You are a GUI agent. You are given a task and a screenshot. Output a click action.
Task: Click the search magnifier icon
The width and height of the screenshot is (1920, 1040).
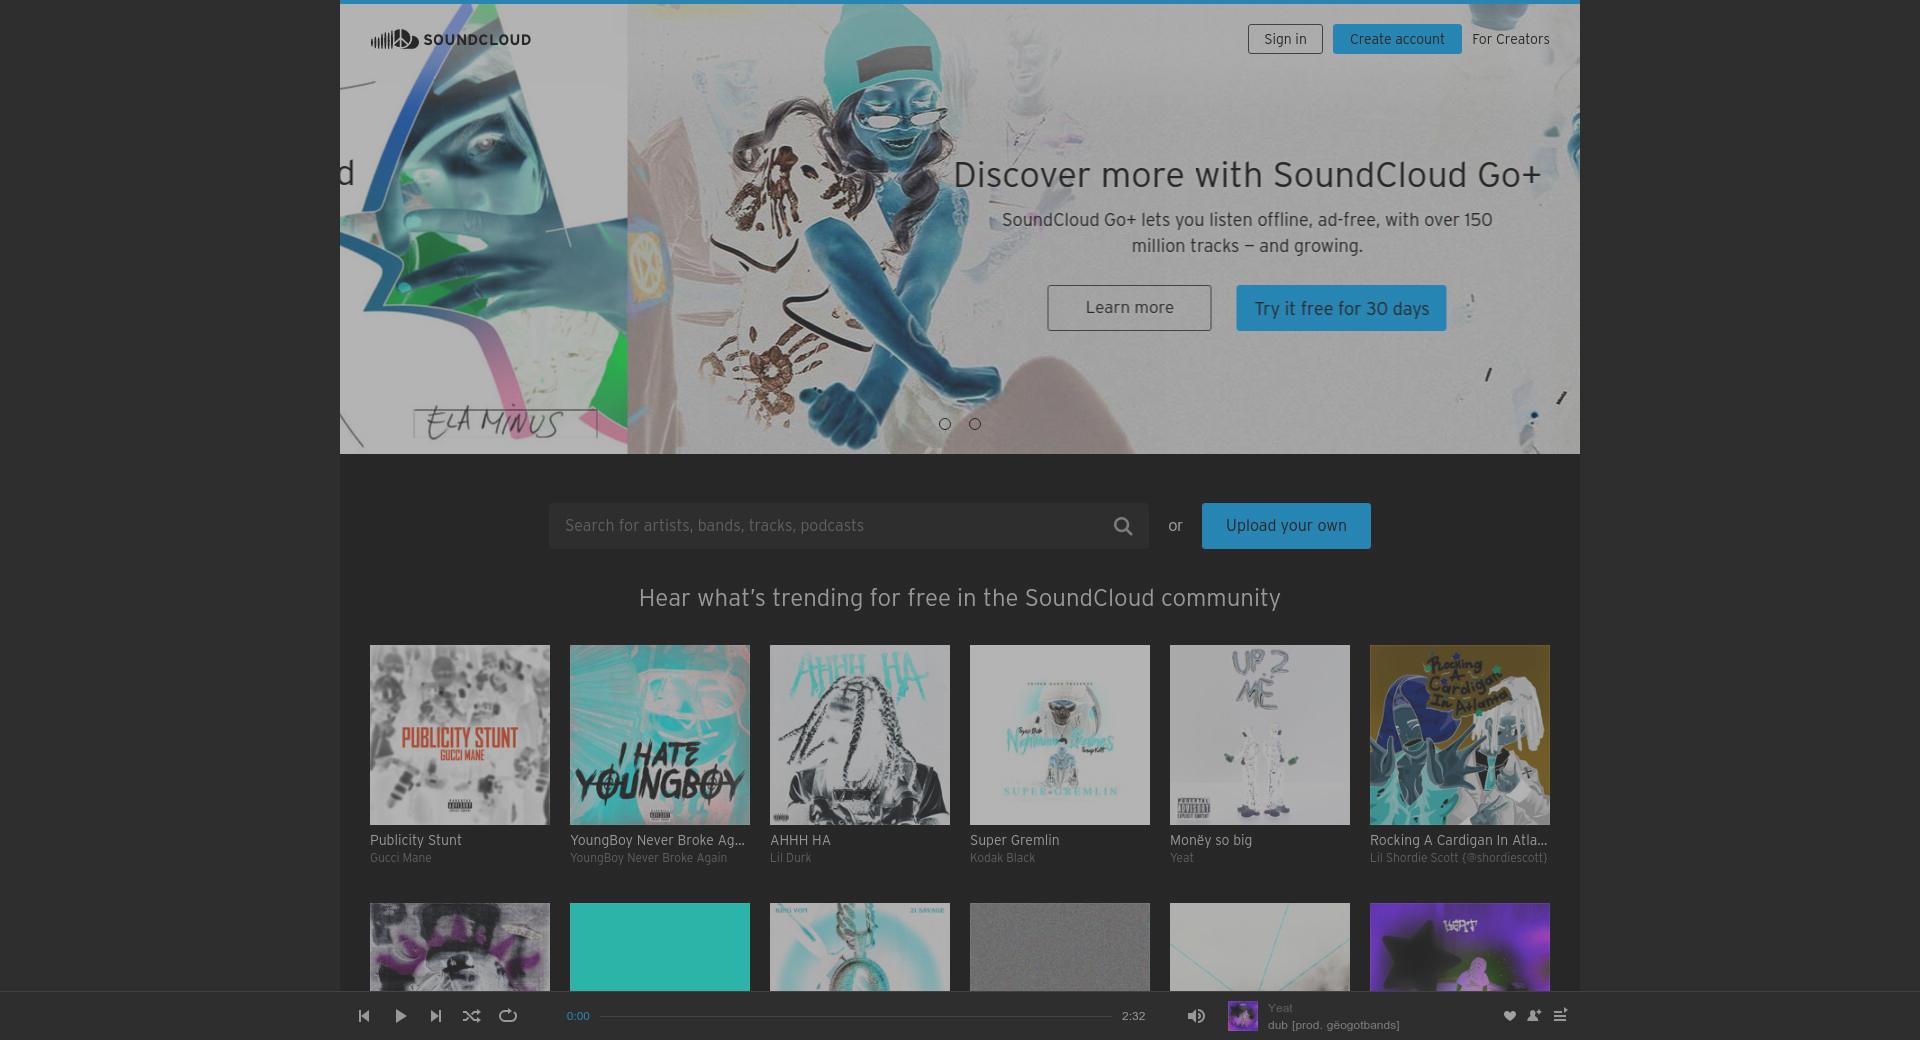[1123, 526]
